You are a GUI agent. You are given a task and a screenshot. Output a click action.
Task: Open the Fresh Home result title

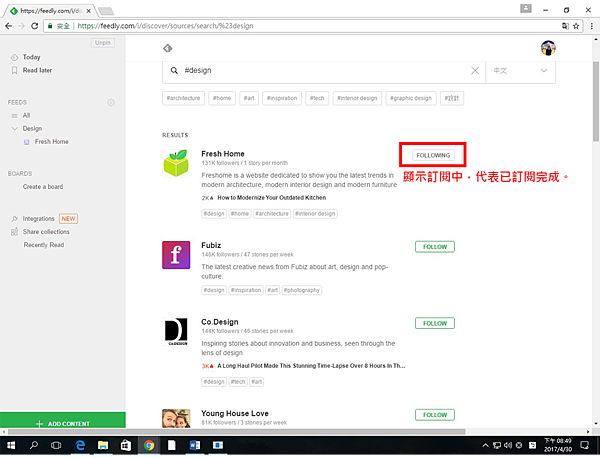tap(223, 154)
